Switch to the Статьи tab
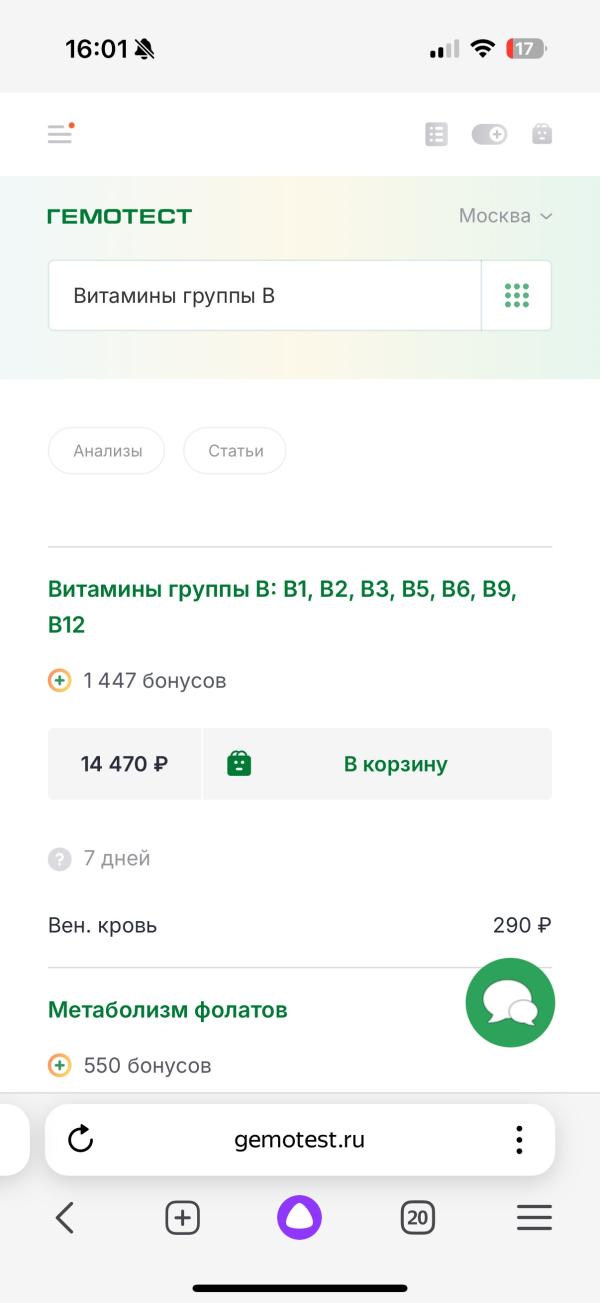Screen dimensions: 600x1303 235,451
